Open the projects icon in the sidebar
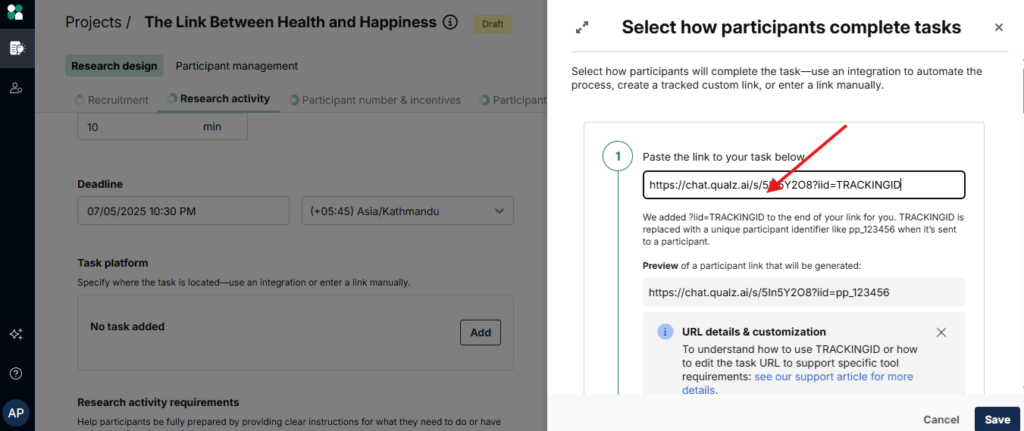Viewport: 1024px width, 431px height. tap(16, 47)
